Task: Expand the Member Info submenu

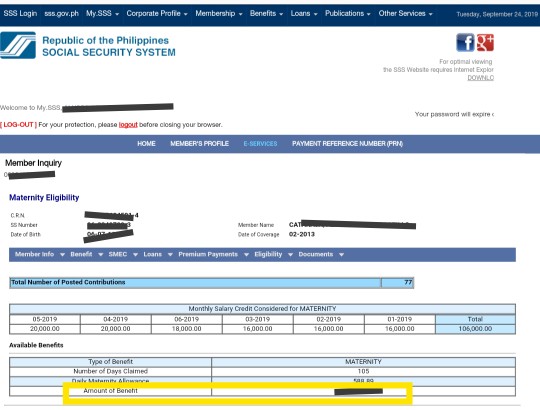Action: pos(40,254)
